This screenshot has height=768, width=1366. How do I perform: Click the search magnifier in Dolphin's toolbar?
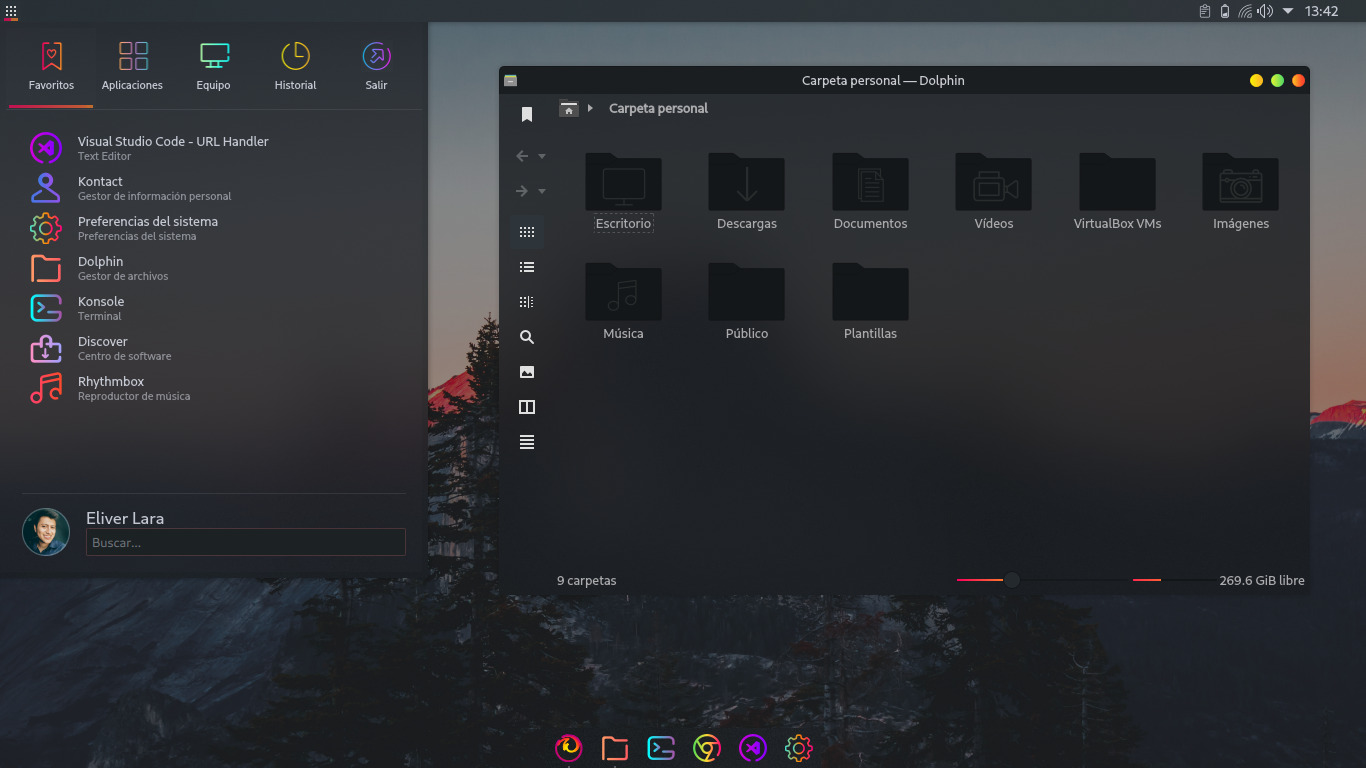tap(527, 337)
